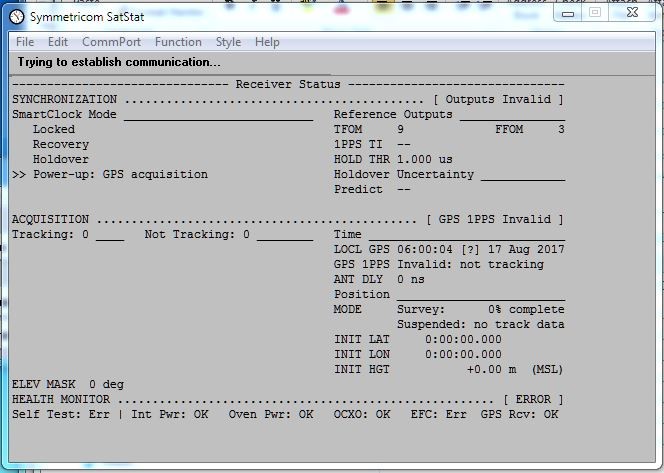Open the Edit menu
The height and width of the screenshot is (473, 664).
58,42
